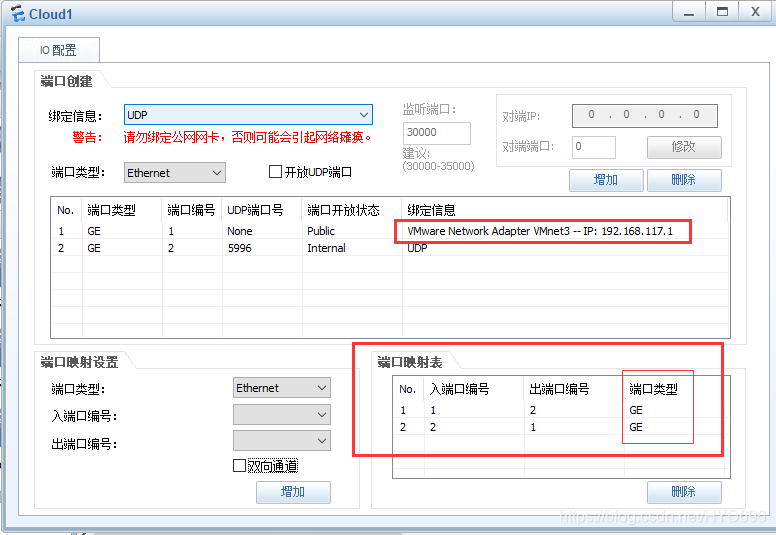Open the 入端口编号 dropdown
The image size is (776, 535).
[x=282, y=415]
